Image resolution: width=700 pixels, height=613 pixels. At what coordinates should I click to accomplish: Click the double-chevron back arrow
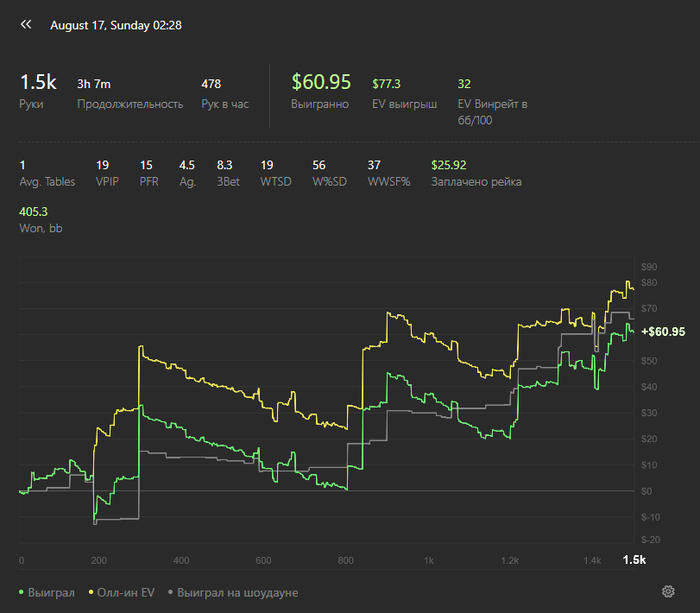[26, 24]
